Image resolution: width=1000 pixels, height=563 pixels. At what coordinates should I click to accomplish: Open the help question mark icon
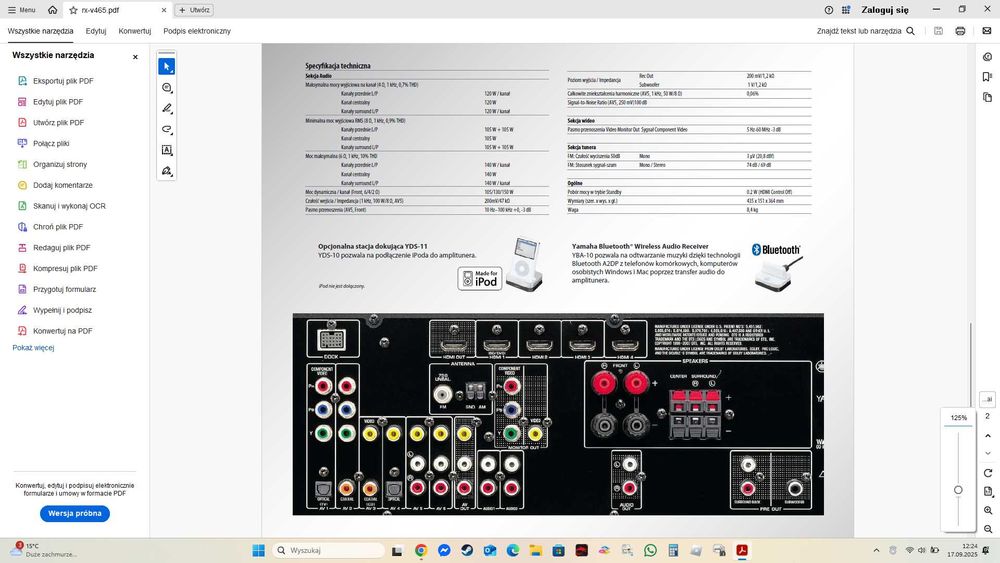(828, 10)
